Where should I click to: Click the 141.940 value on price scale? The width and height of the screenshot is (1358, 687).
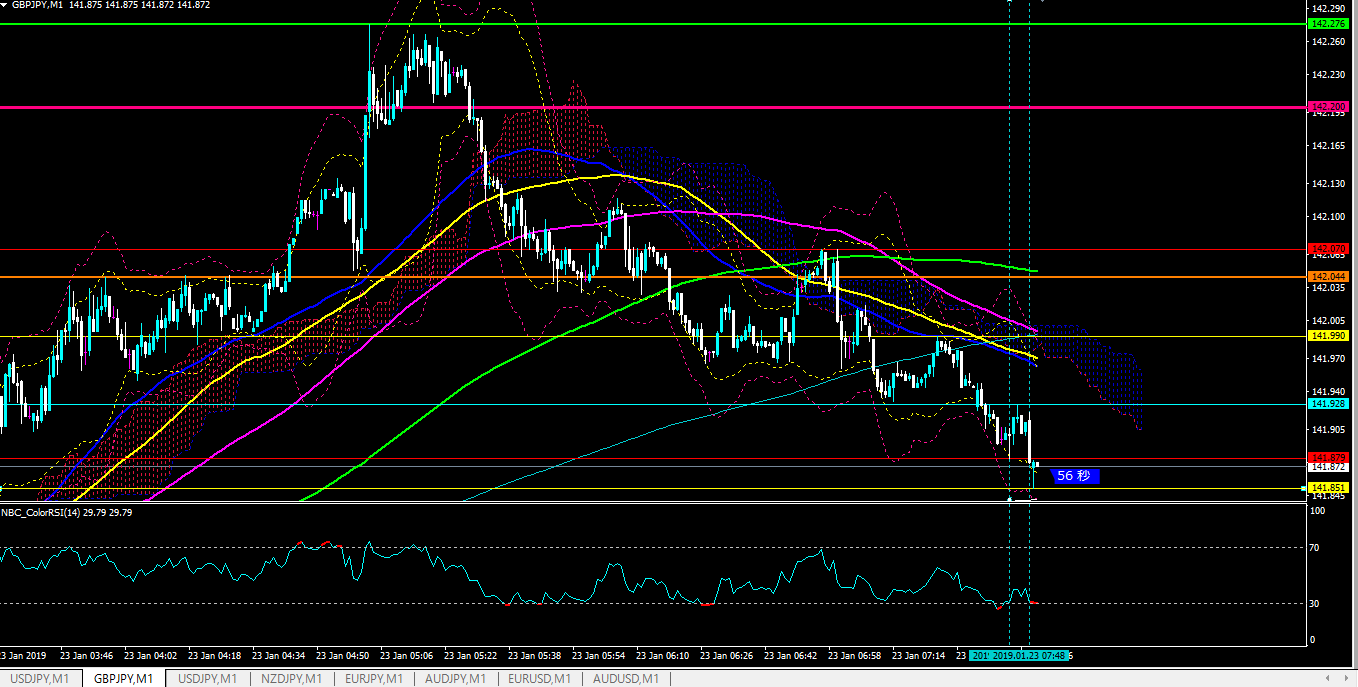click(1329, 391)
